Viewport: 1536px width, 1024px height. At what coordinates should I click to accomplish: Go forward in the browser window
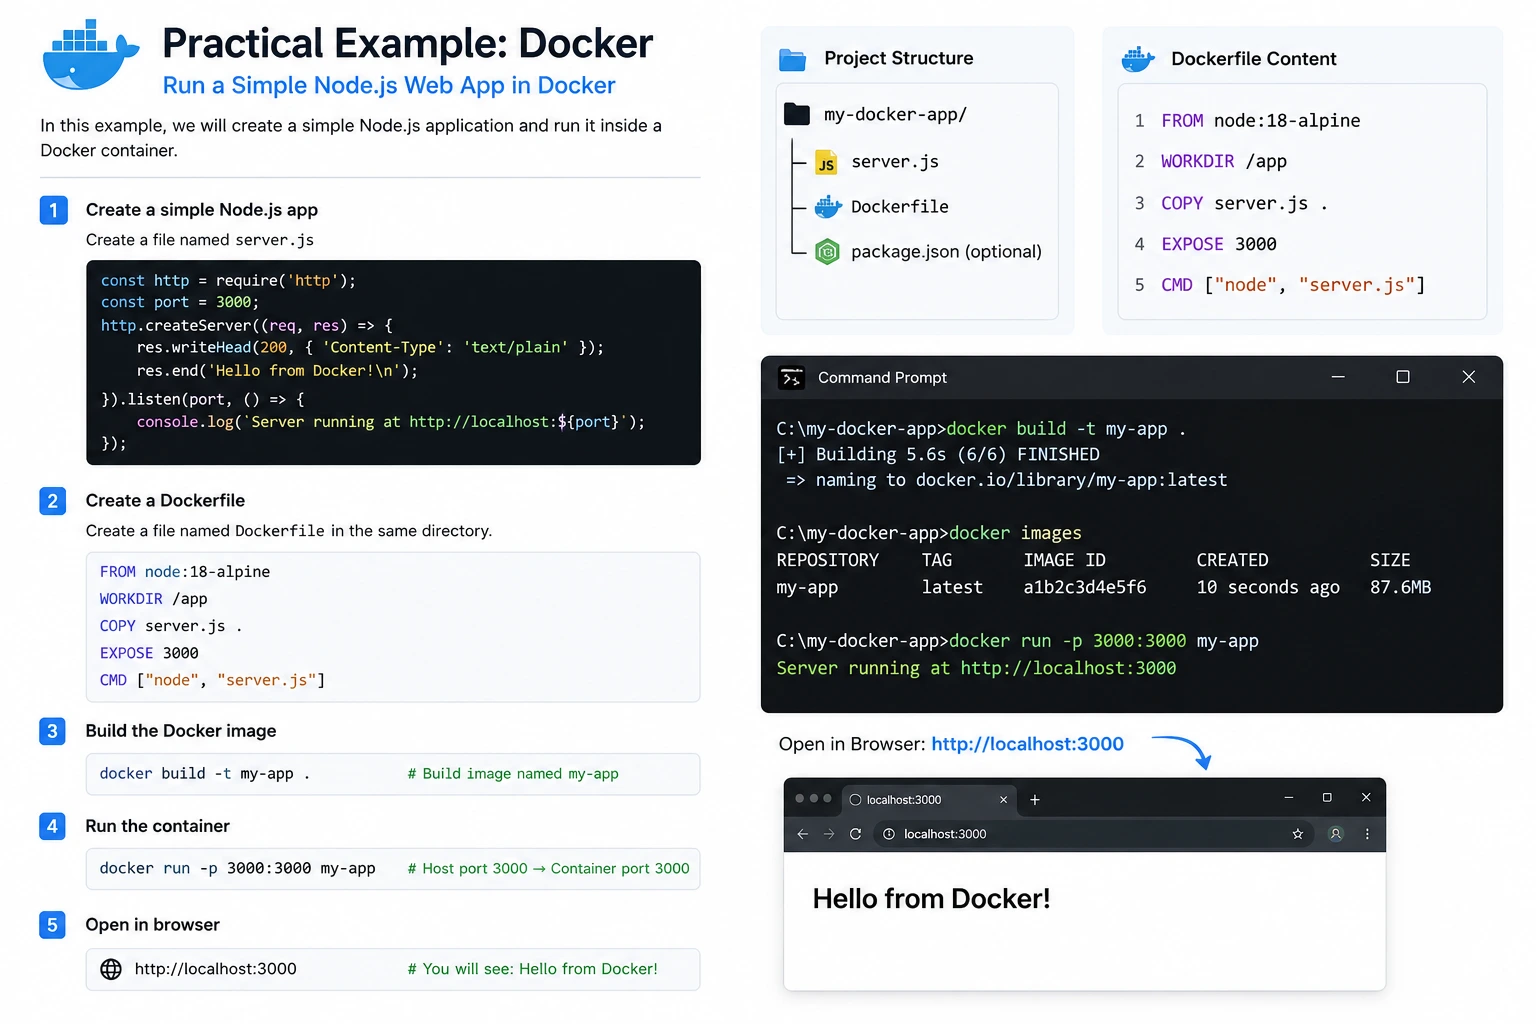(x=829, y=834)
